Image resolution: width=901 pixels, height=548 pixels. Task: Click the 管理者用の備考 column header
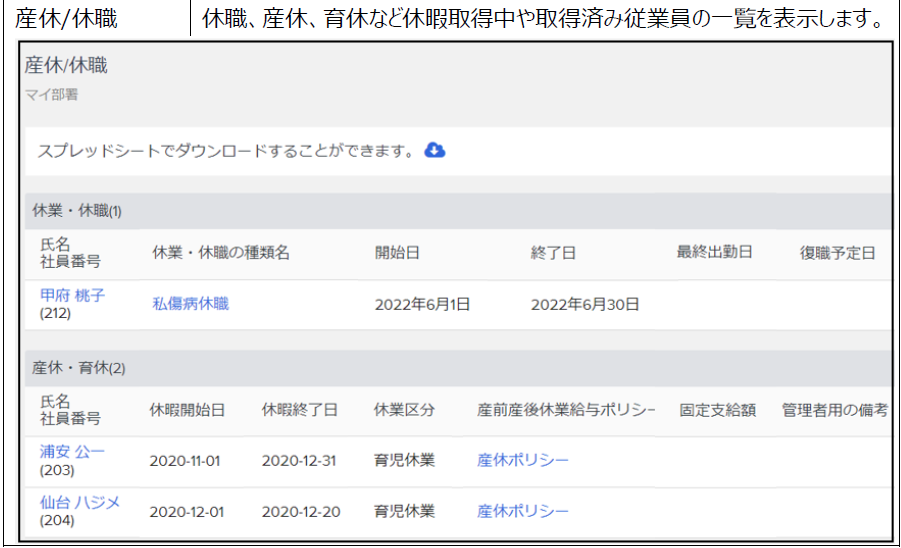tap(834, 410)
